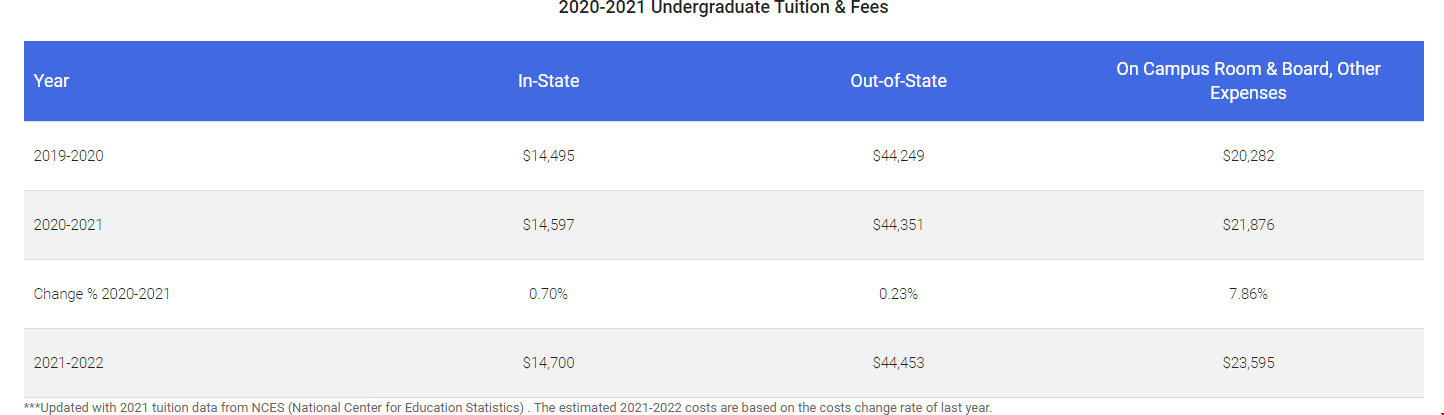Click the In-State column header
1444x415 pixels.
point(548,81)
